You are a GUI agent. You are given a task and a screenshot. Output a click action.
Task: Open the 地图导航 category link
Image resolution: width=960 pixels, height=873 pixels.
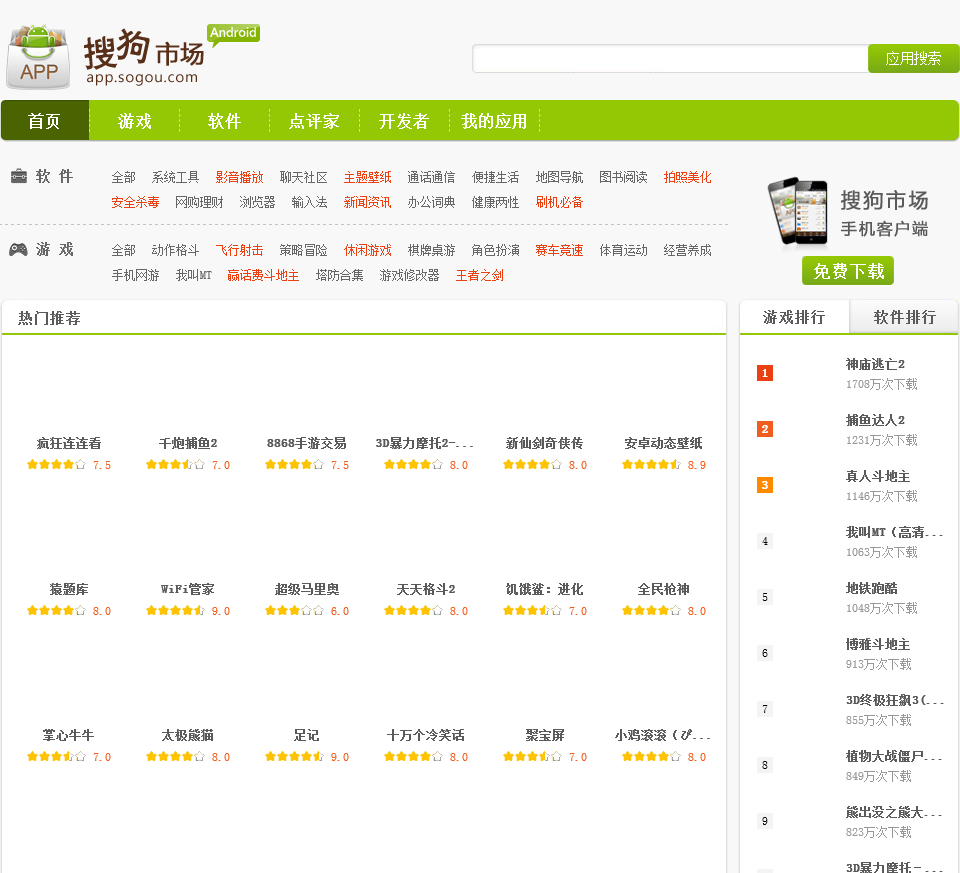coord(560,178)
